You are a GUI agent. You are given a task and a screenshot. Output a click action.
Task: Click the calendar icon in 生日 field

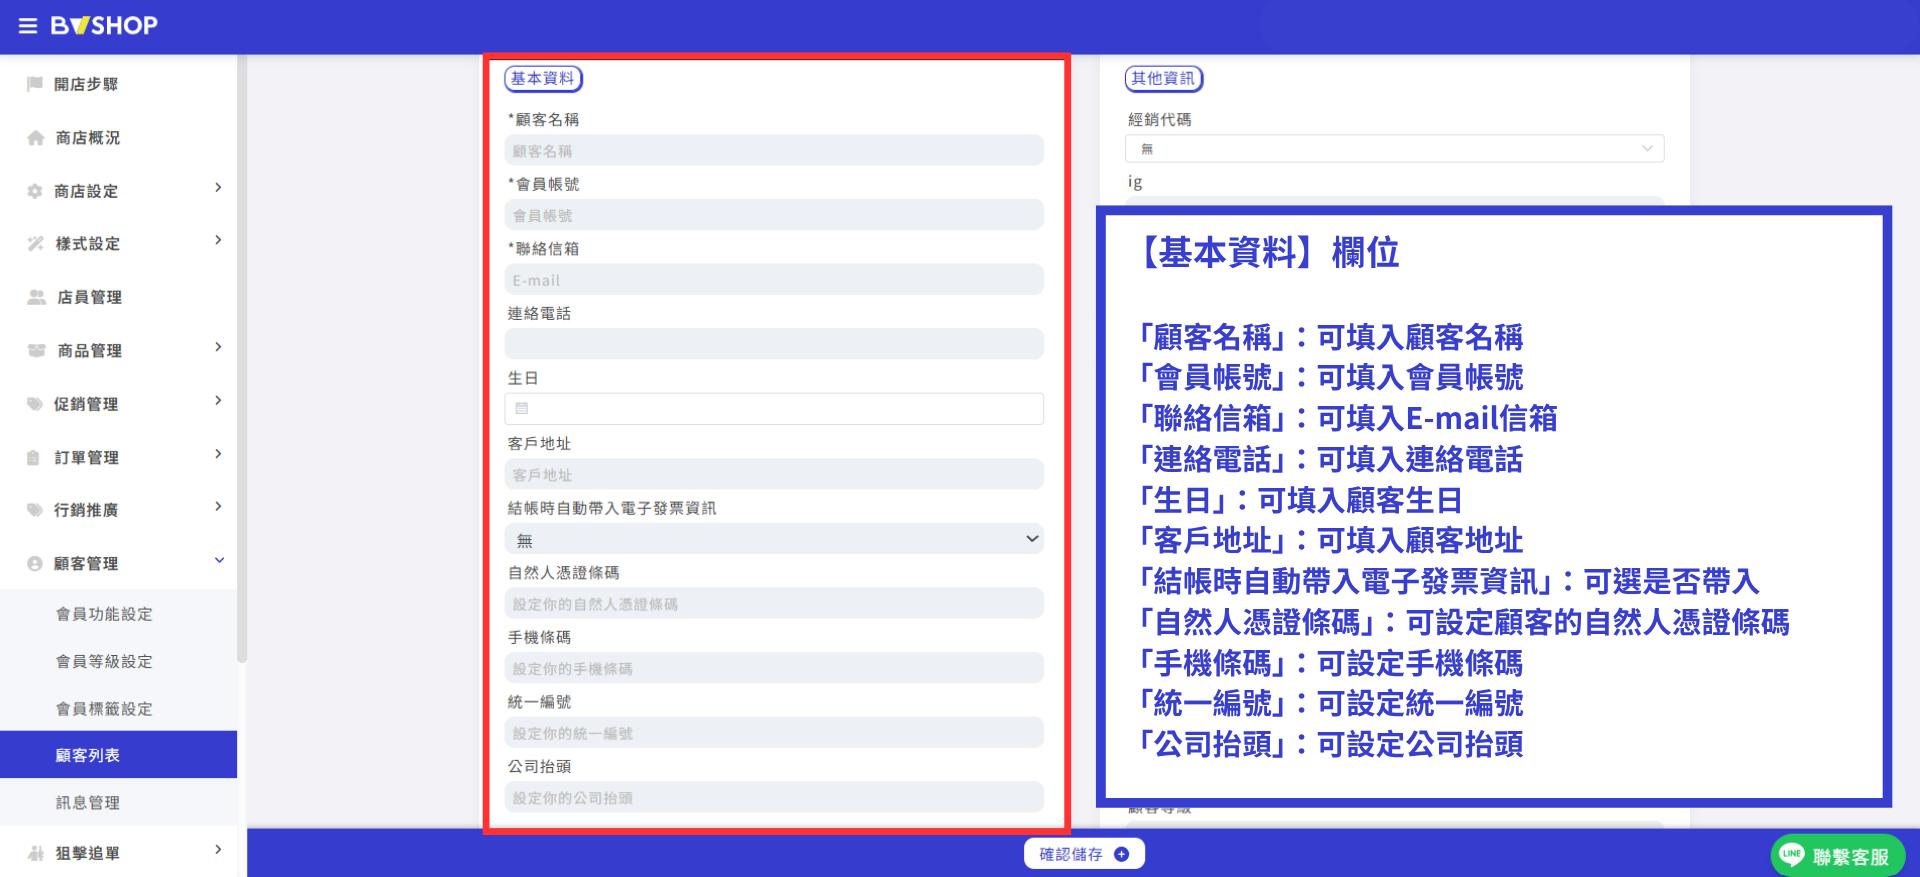(x=522, y=408)
